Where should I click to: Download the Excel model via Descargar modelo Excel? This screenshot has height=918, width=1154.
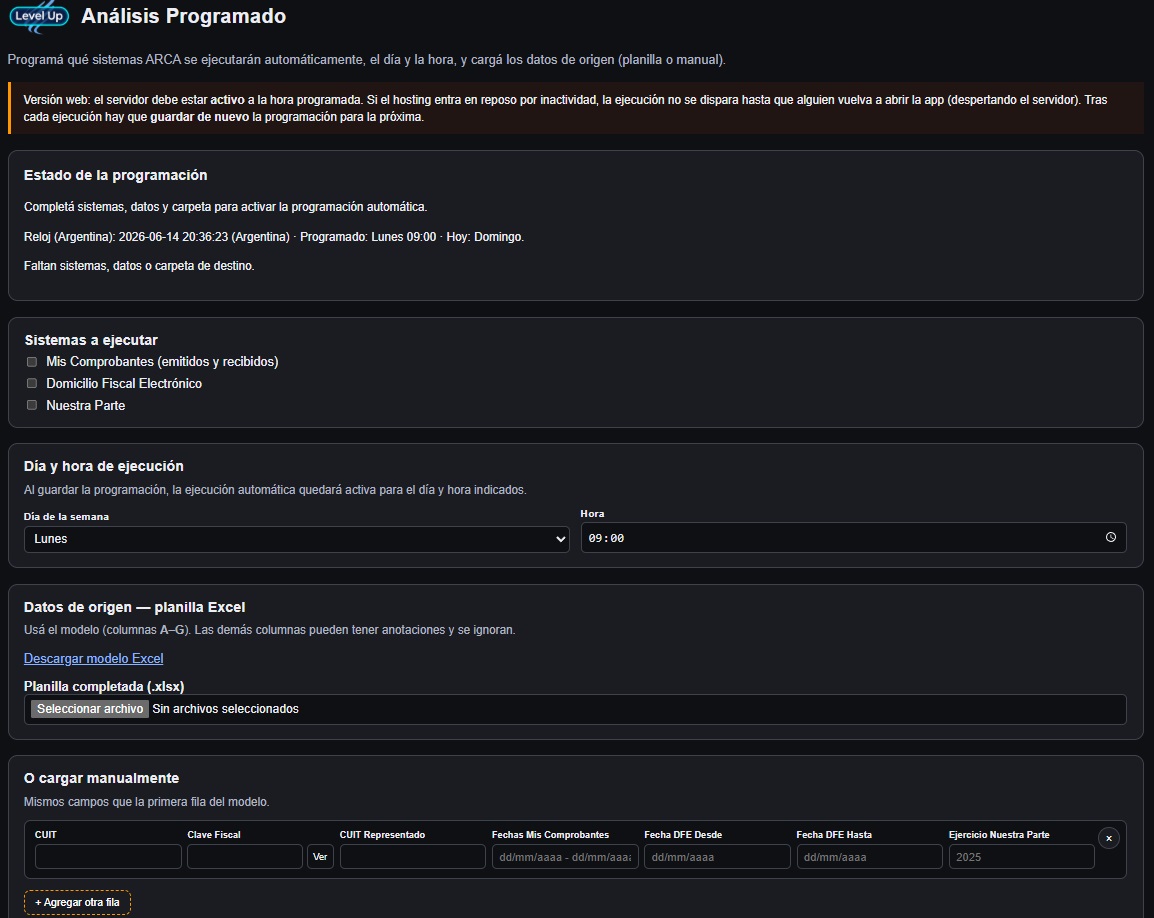coord(93,658)
